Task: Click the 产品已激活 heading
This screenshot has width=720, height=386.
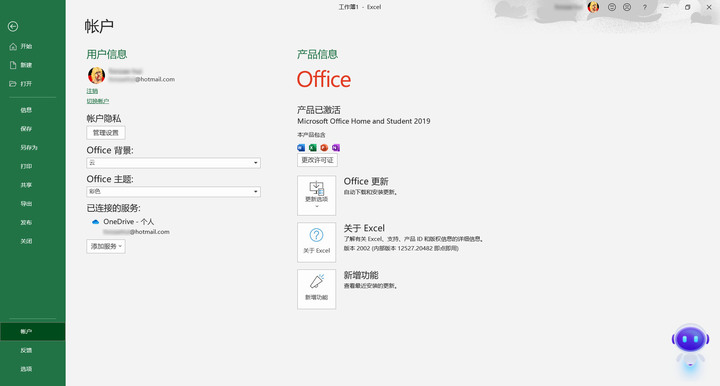Action: pyautogui.click(x=319, y=110)
